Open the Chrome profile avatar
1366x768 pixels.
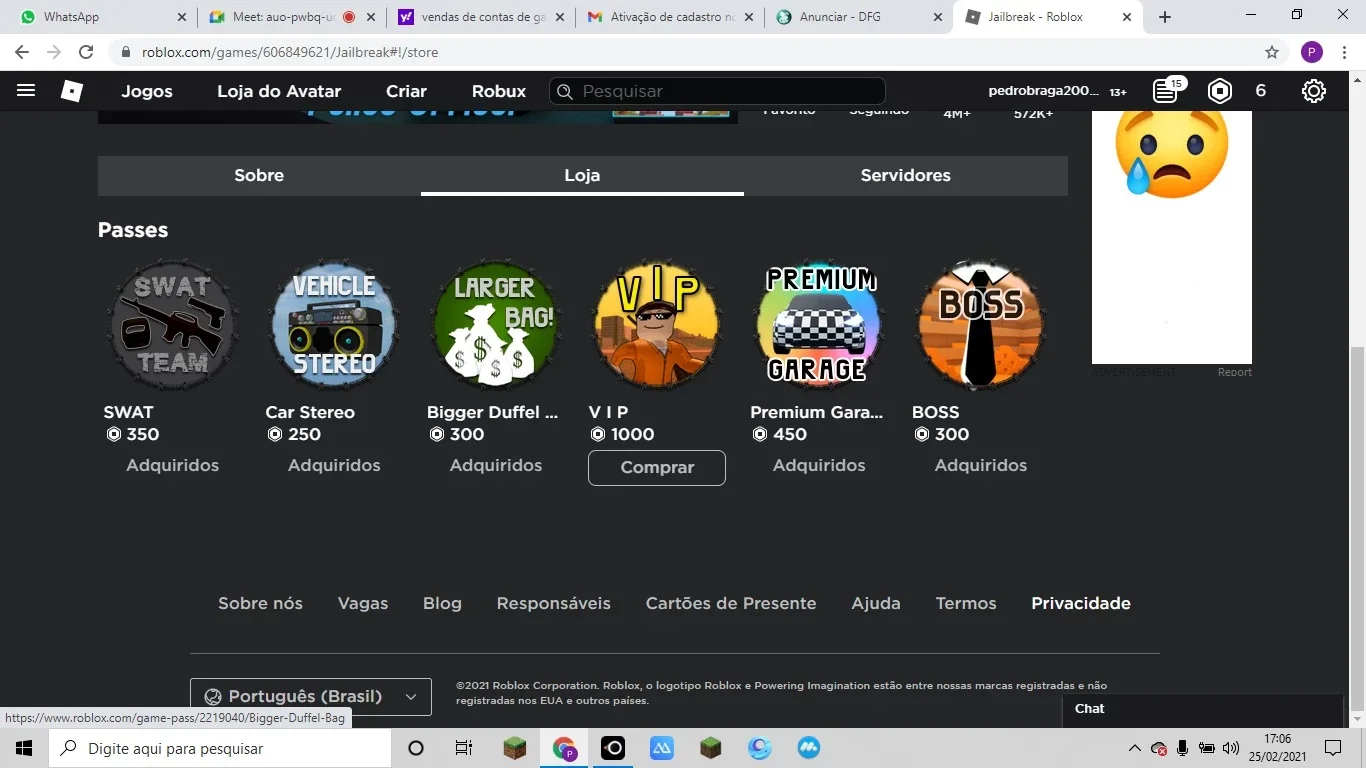(x=1312, y=52)
